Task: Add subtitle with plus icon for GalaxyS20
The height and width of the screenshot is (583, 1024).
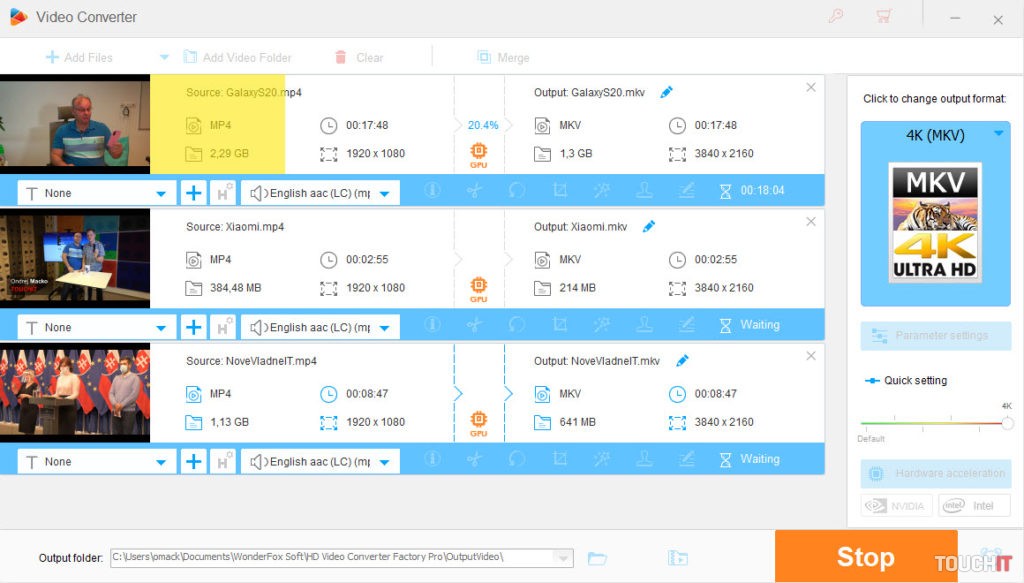Action: (194, 192)
